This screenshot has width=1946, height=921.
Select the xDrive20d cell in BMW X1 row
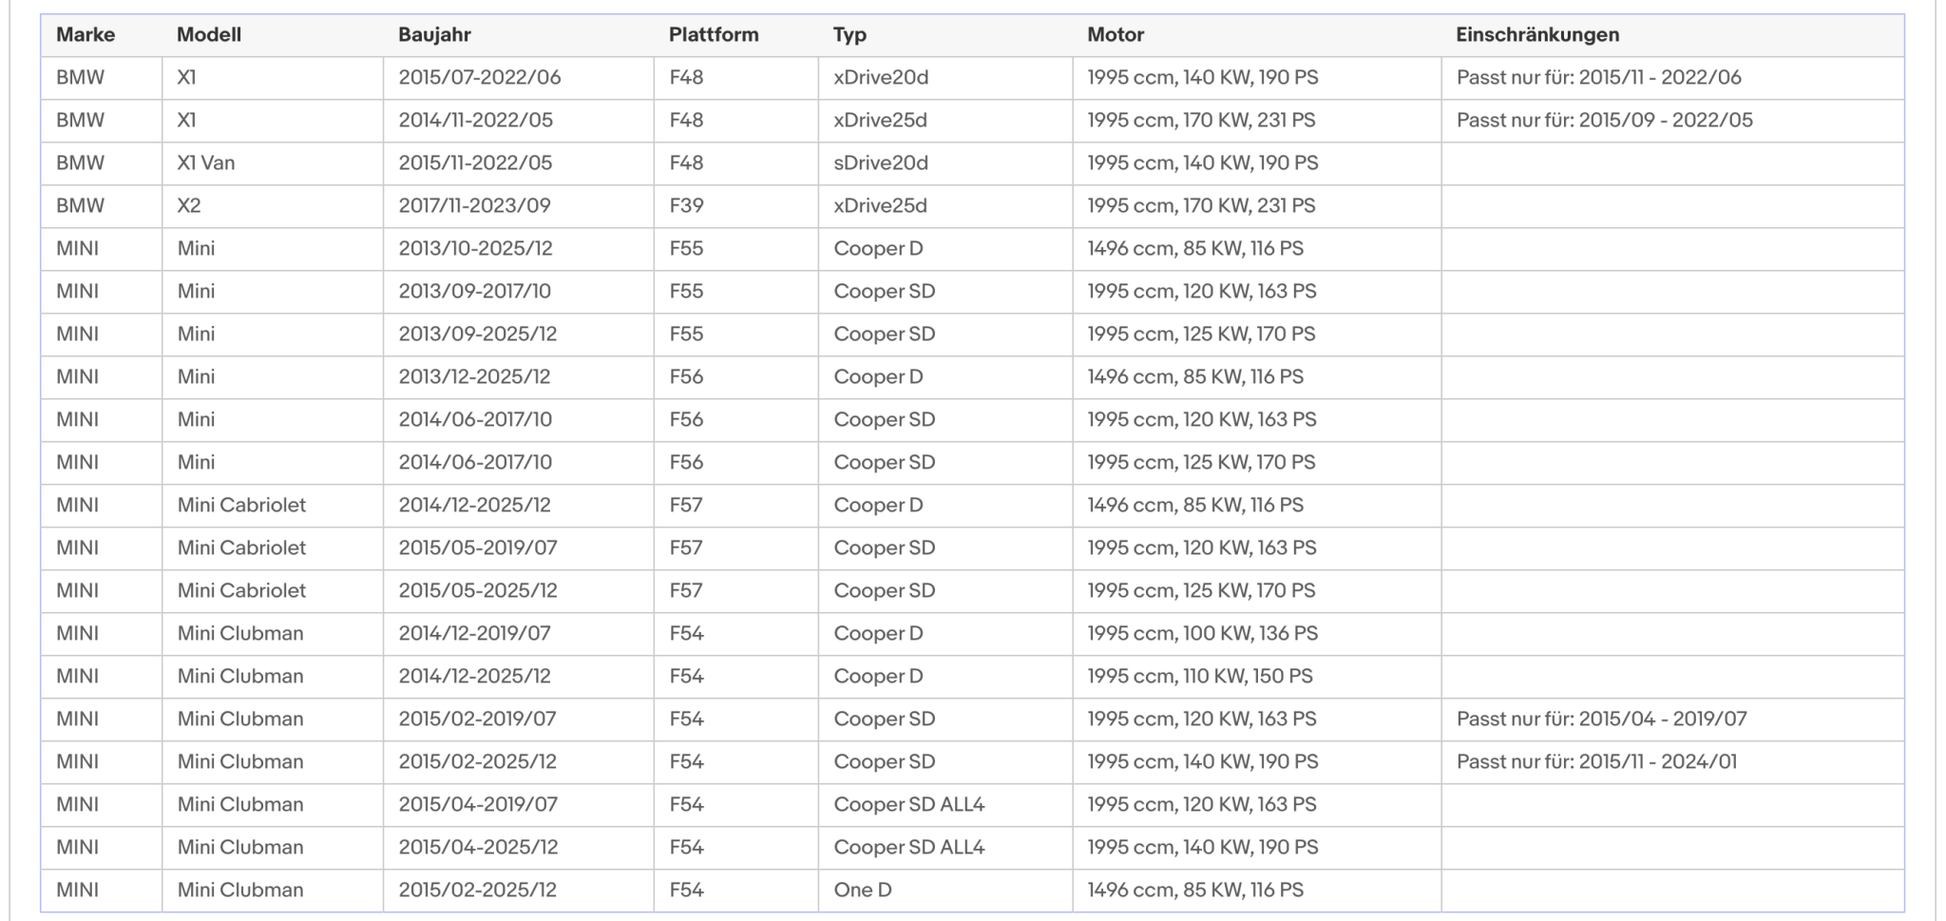pyautogui.click(x=945, y=78)
